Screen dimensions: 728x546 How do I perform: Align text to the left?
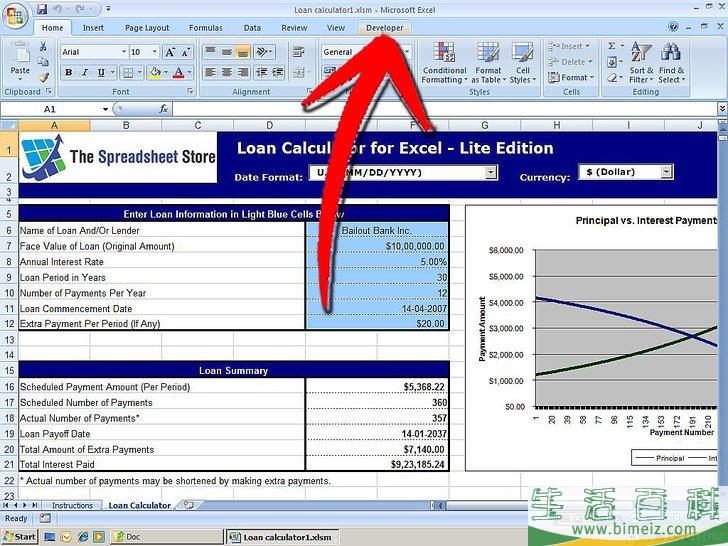[210, 72]
